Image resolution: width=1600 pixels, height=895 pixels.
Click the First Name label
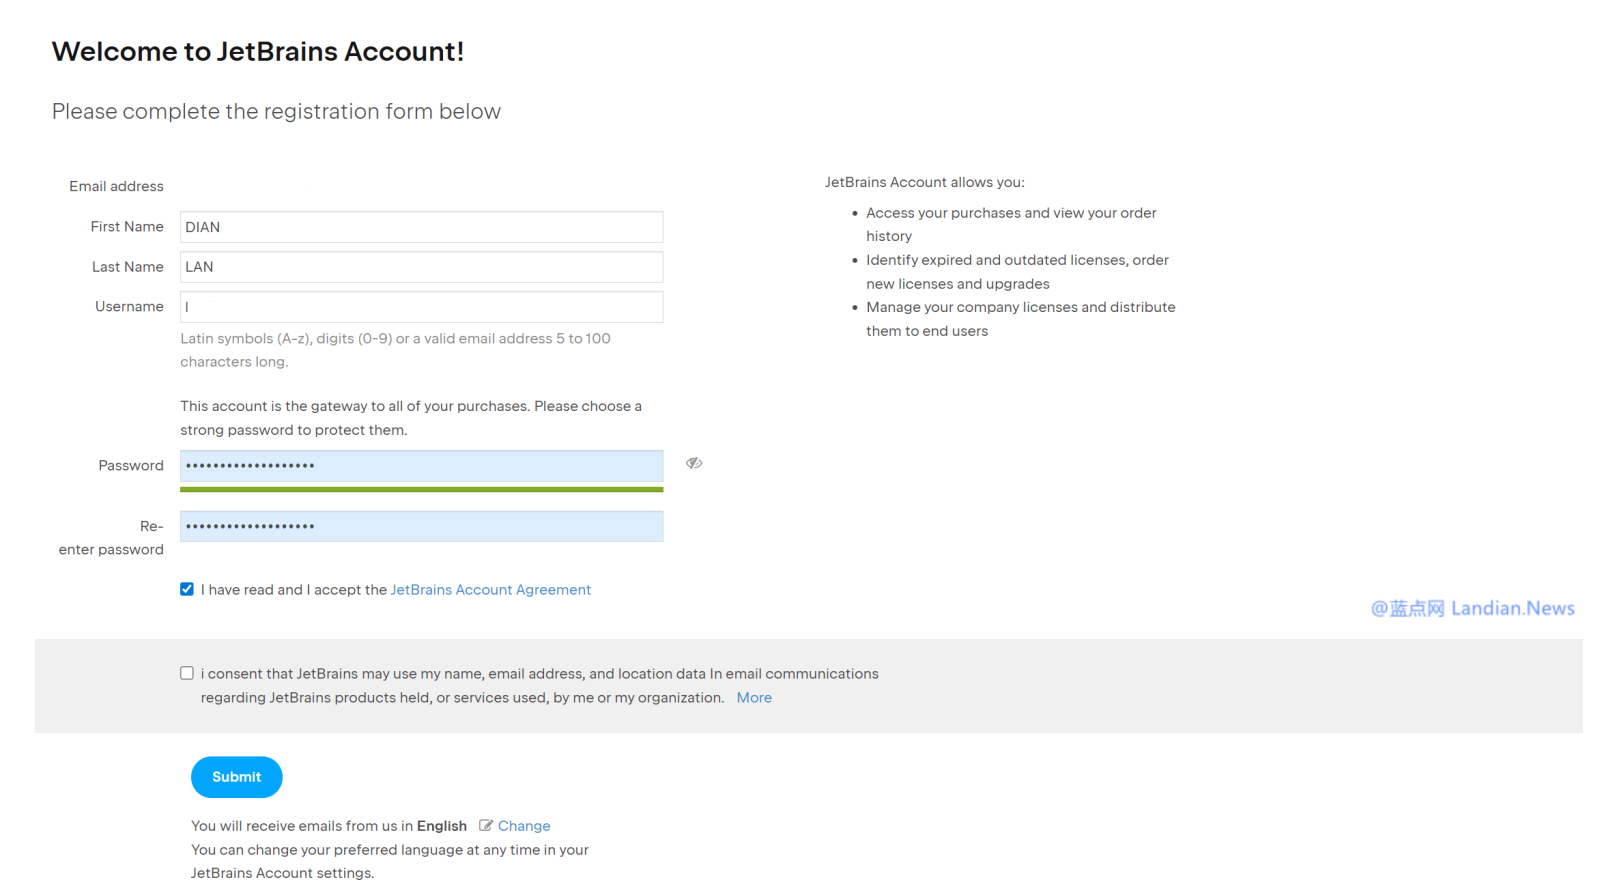(x=127, y=227)
